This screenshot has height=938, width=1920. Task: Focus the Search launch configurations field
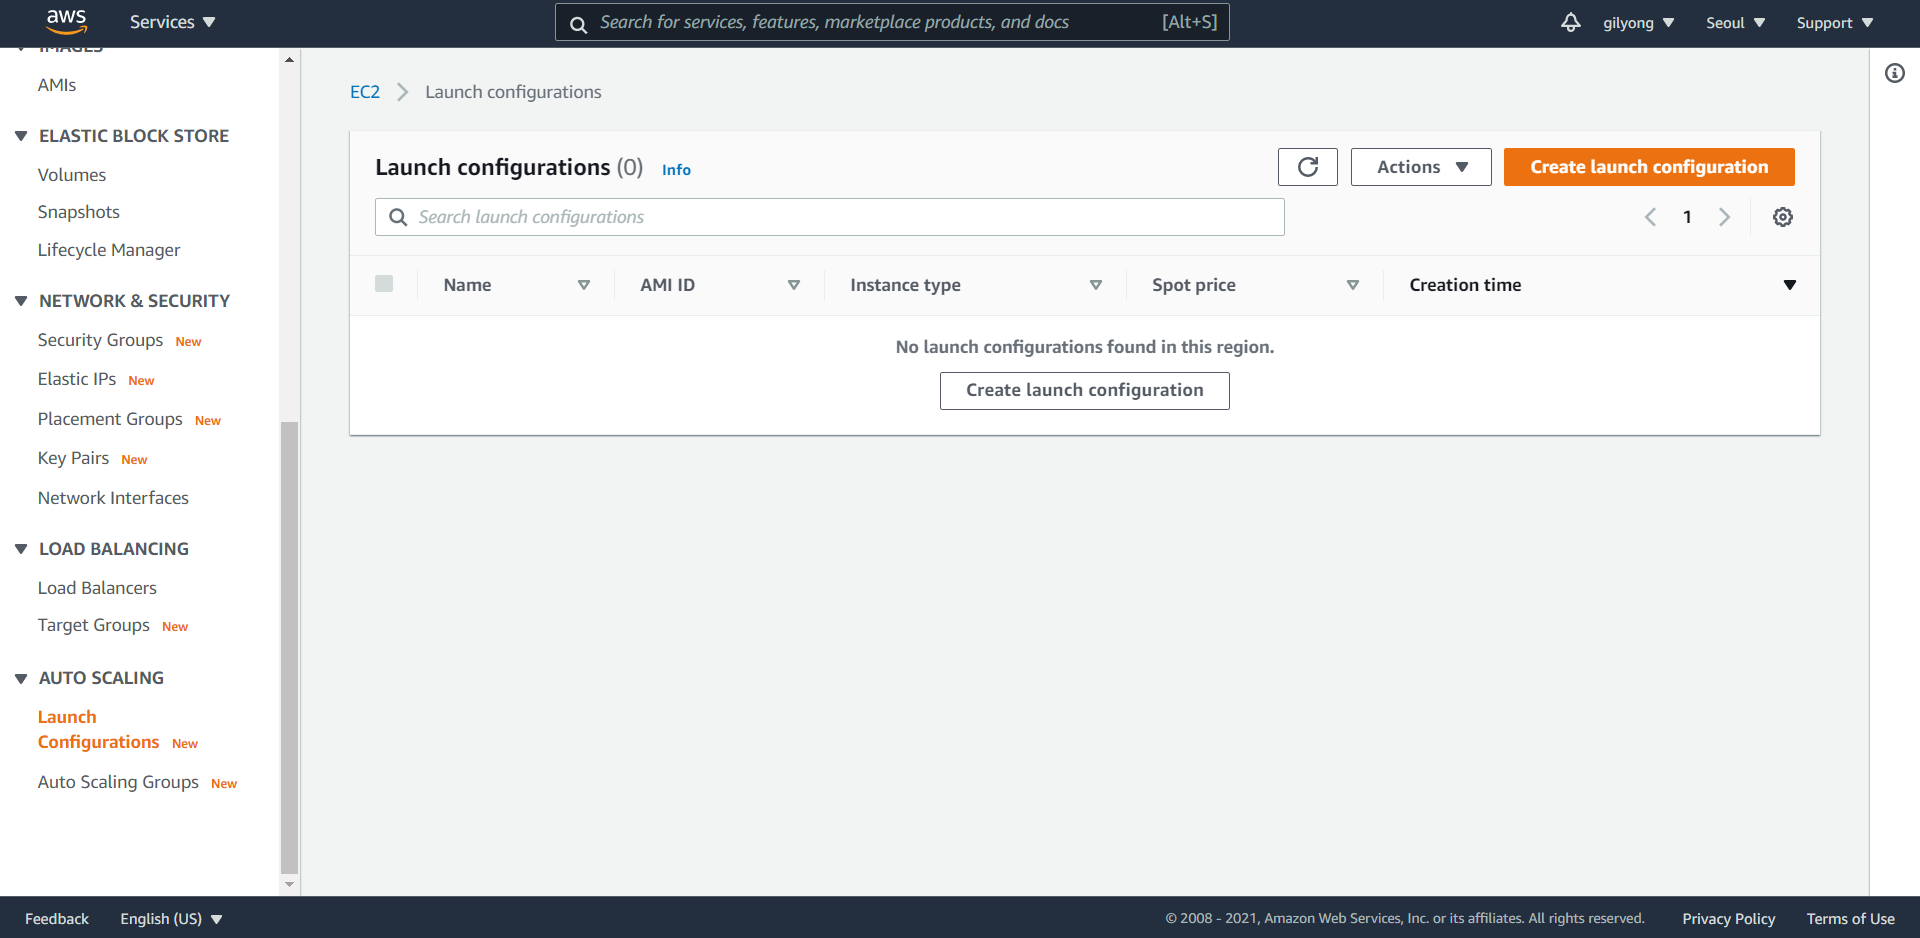click(x=830, y=217)
